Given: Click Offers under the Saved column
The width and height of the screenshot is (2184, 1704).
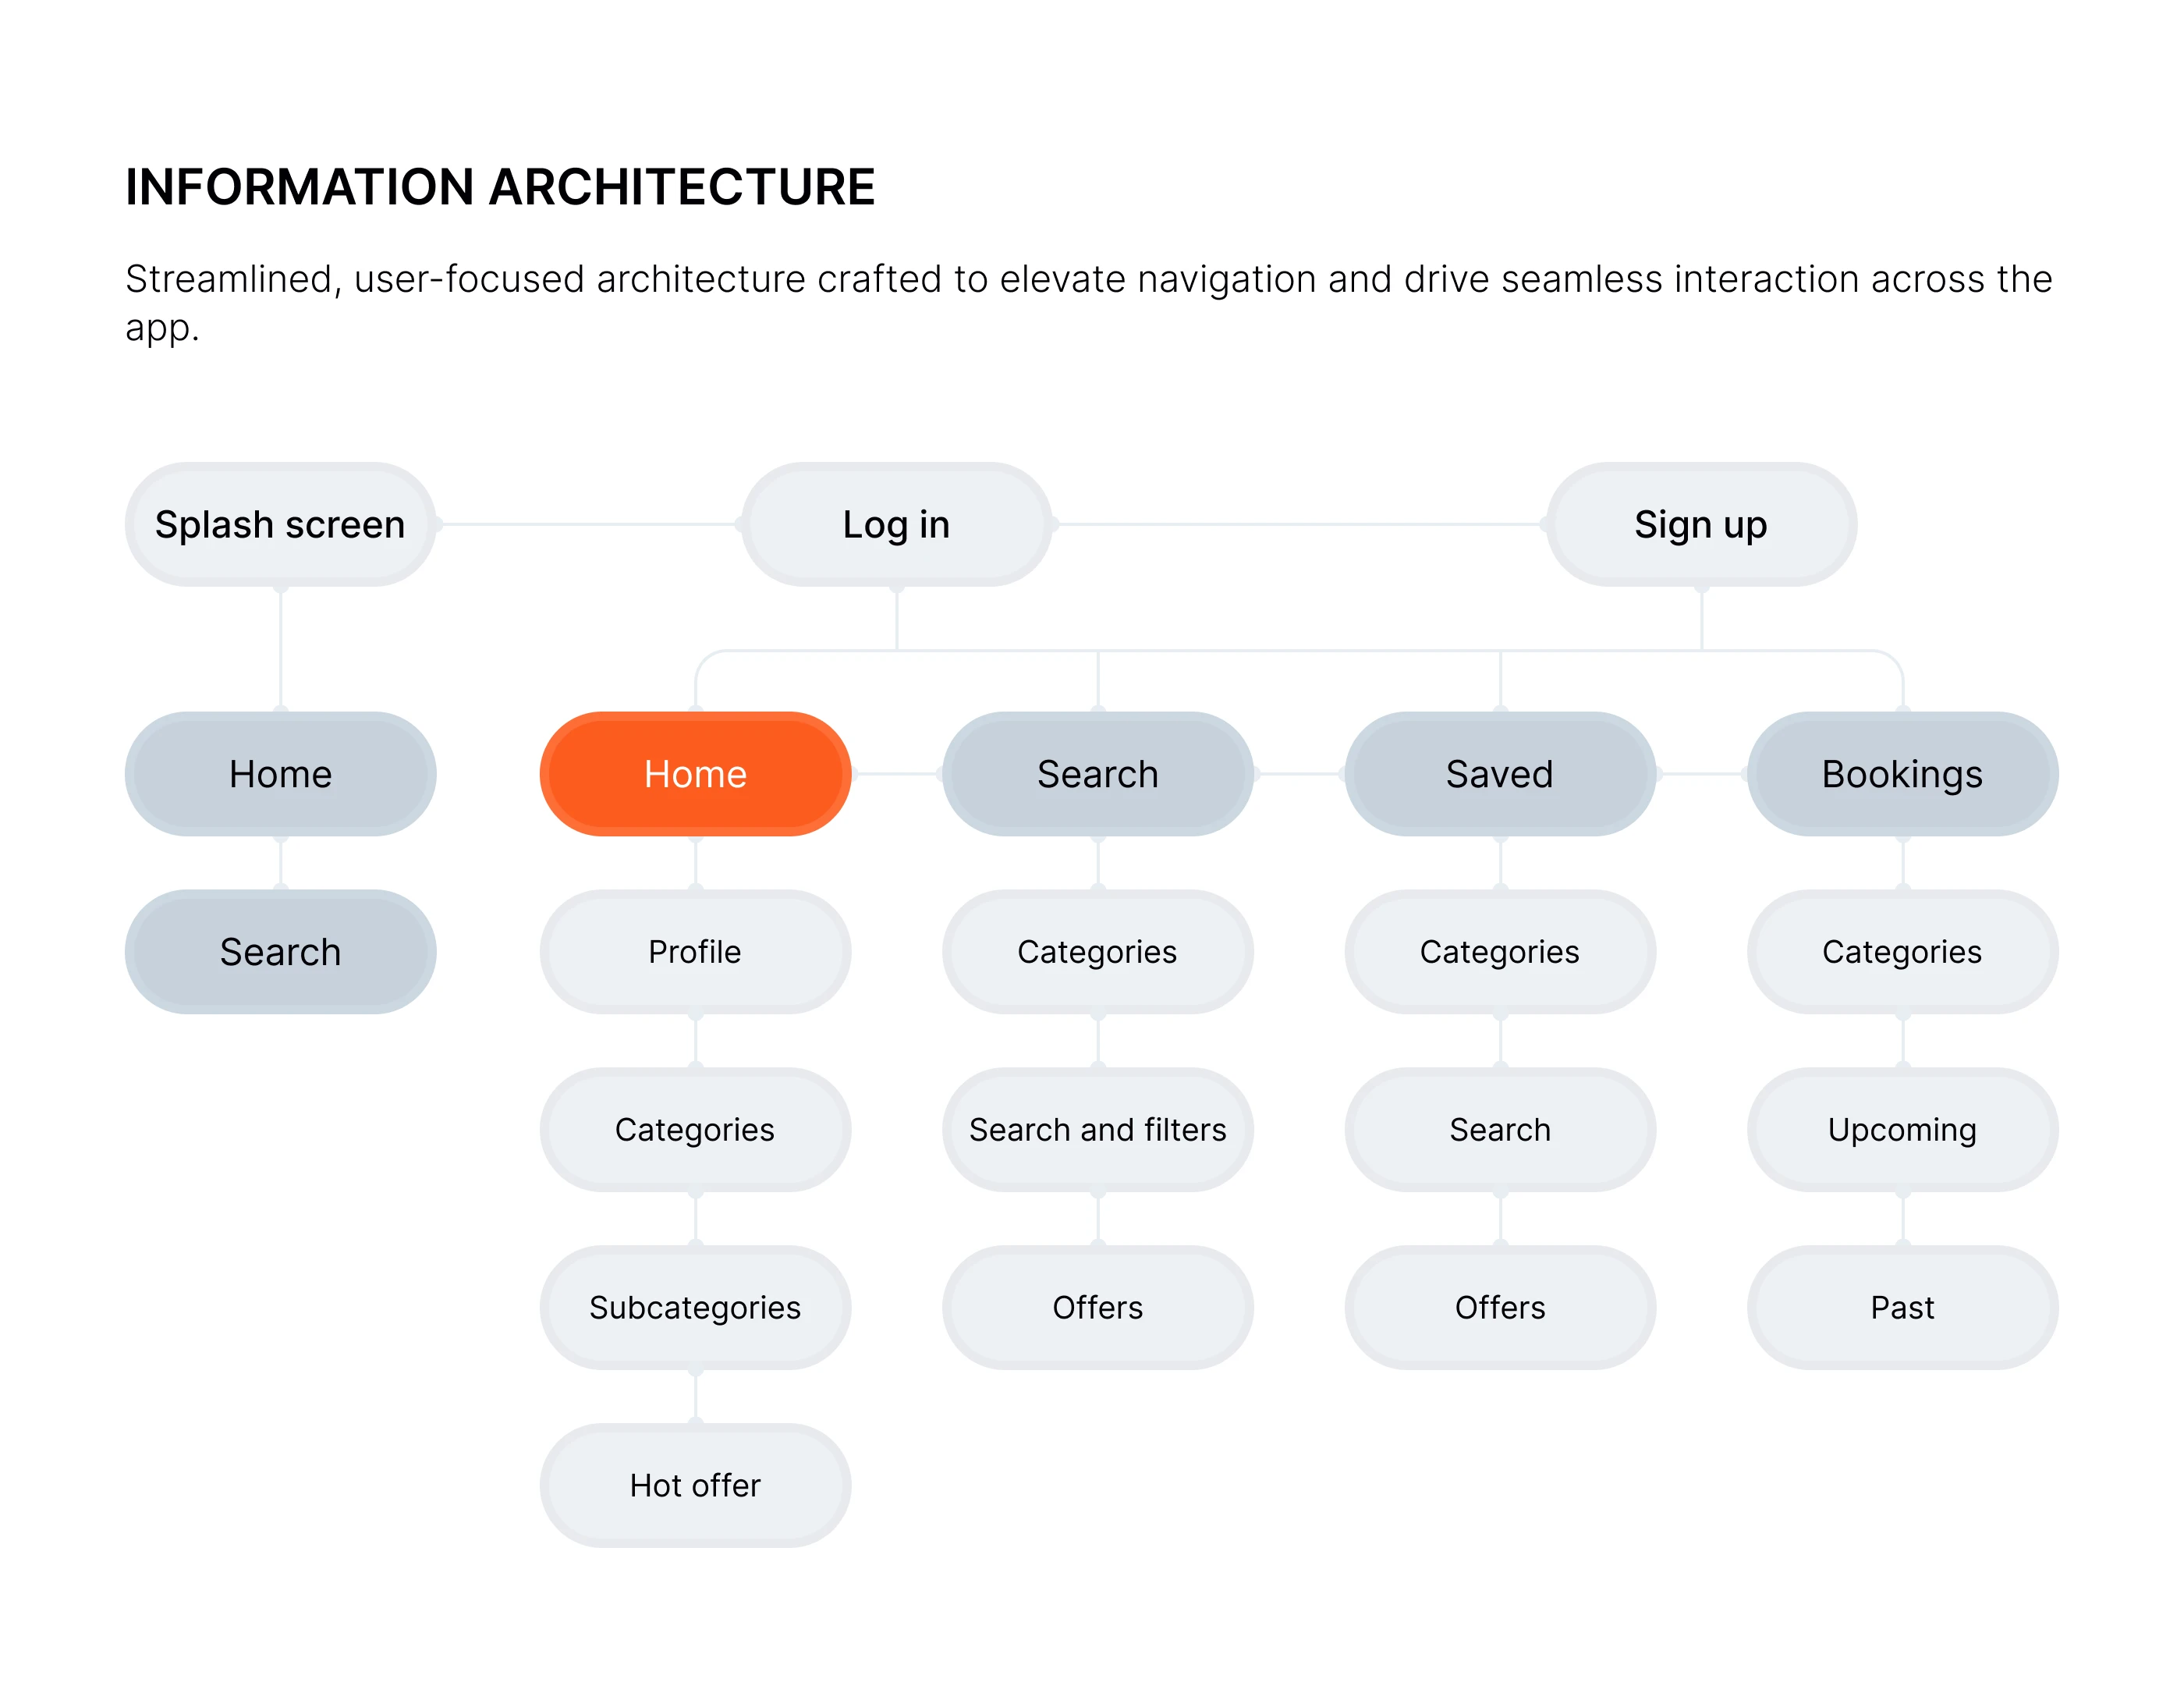Looking at the screenshot, I should click(1499, 1307).
